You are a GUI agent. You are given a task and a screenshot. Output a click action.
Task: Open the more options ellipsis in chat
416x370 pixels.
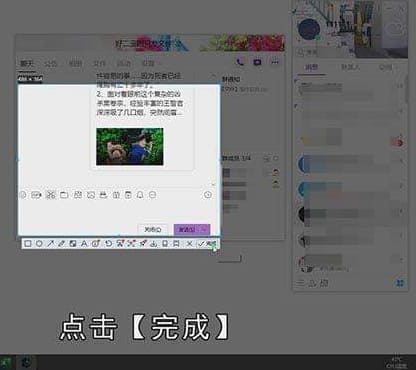275,62
